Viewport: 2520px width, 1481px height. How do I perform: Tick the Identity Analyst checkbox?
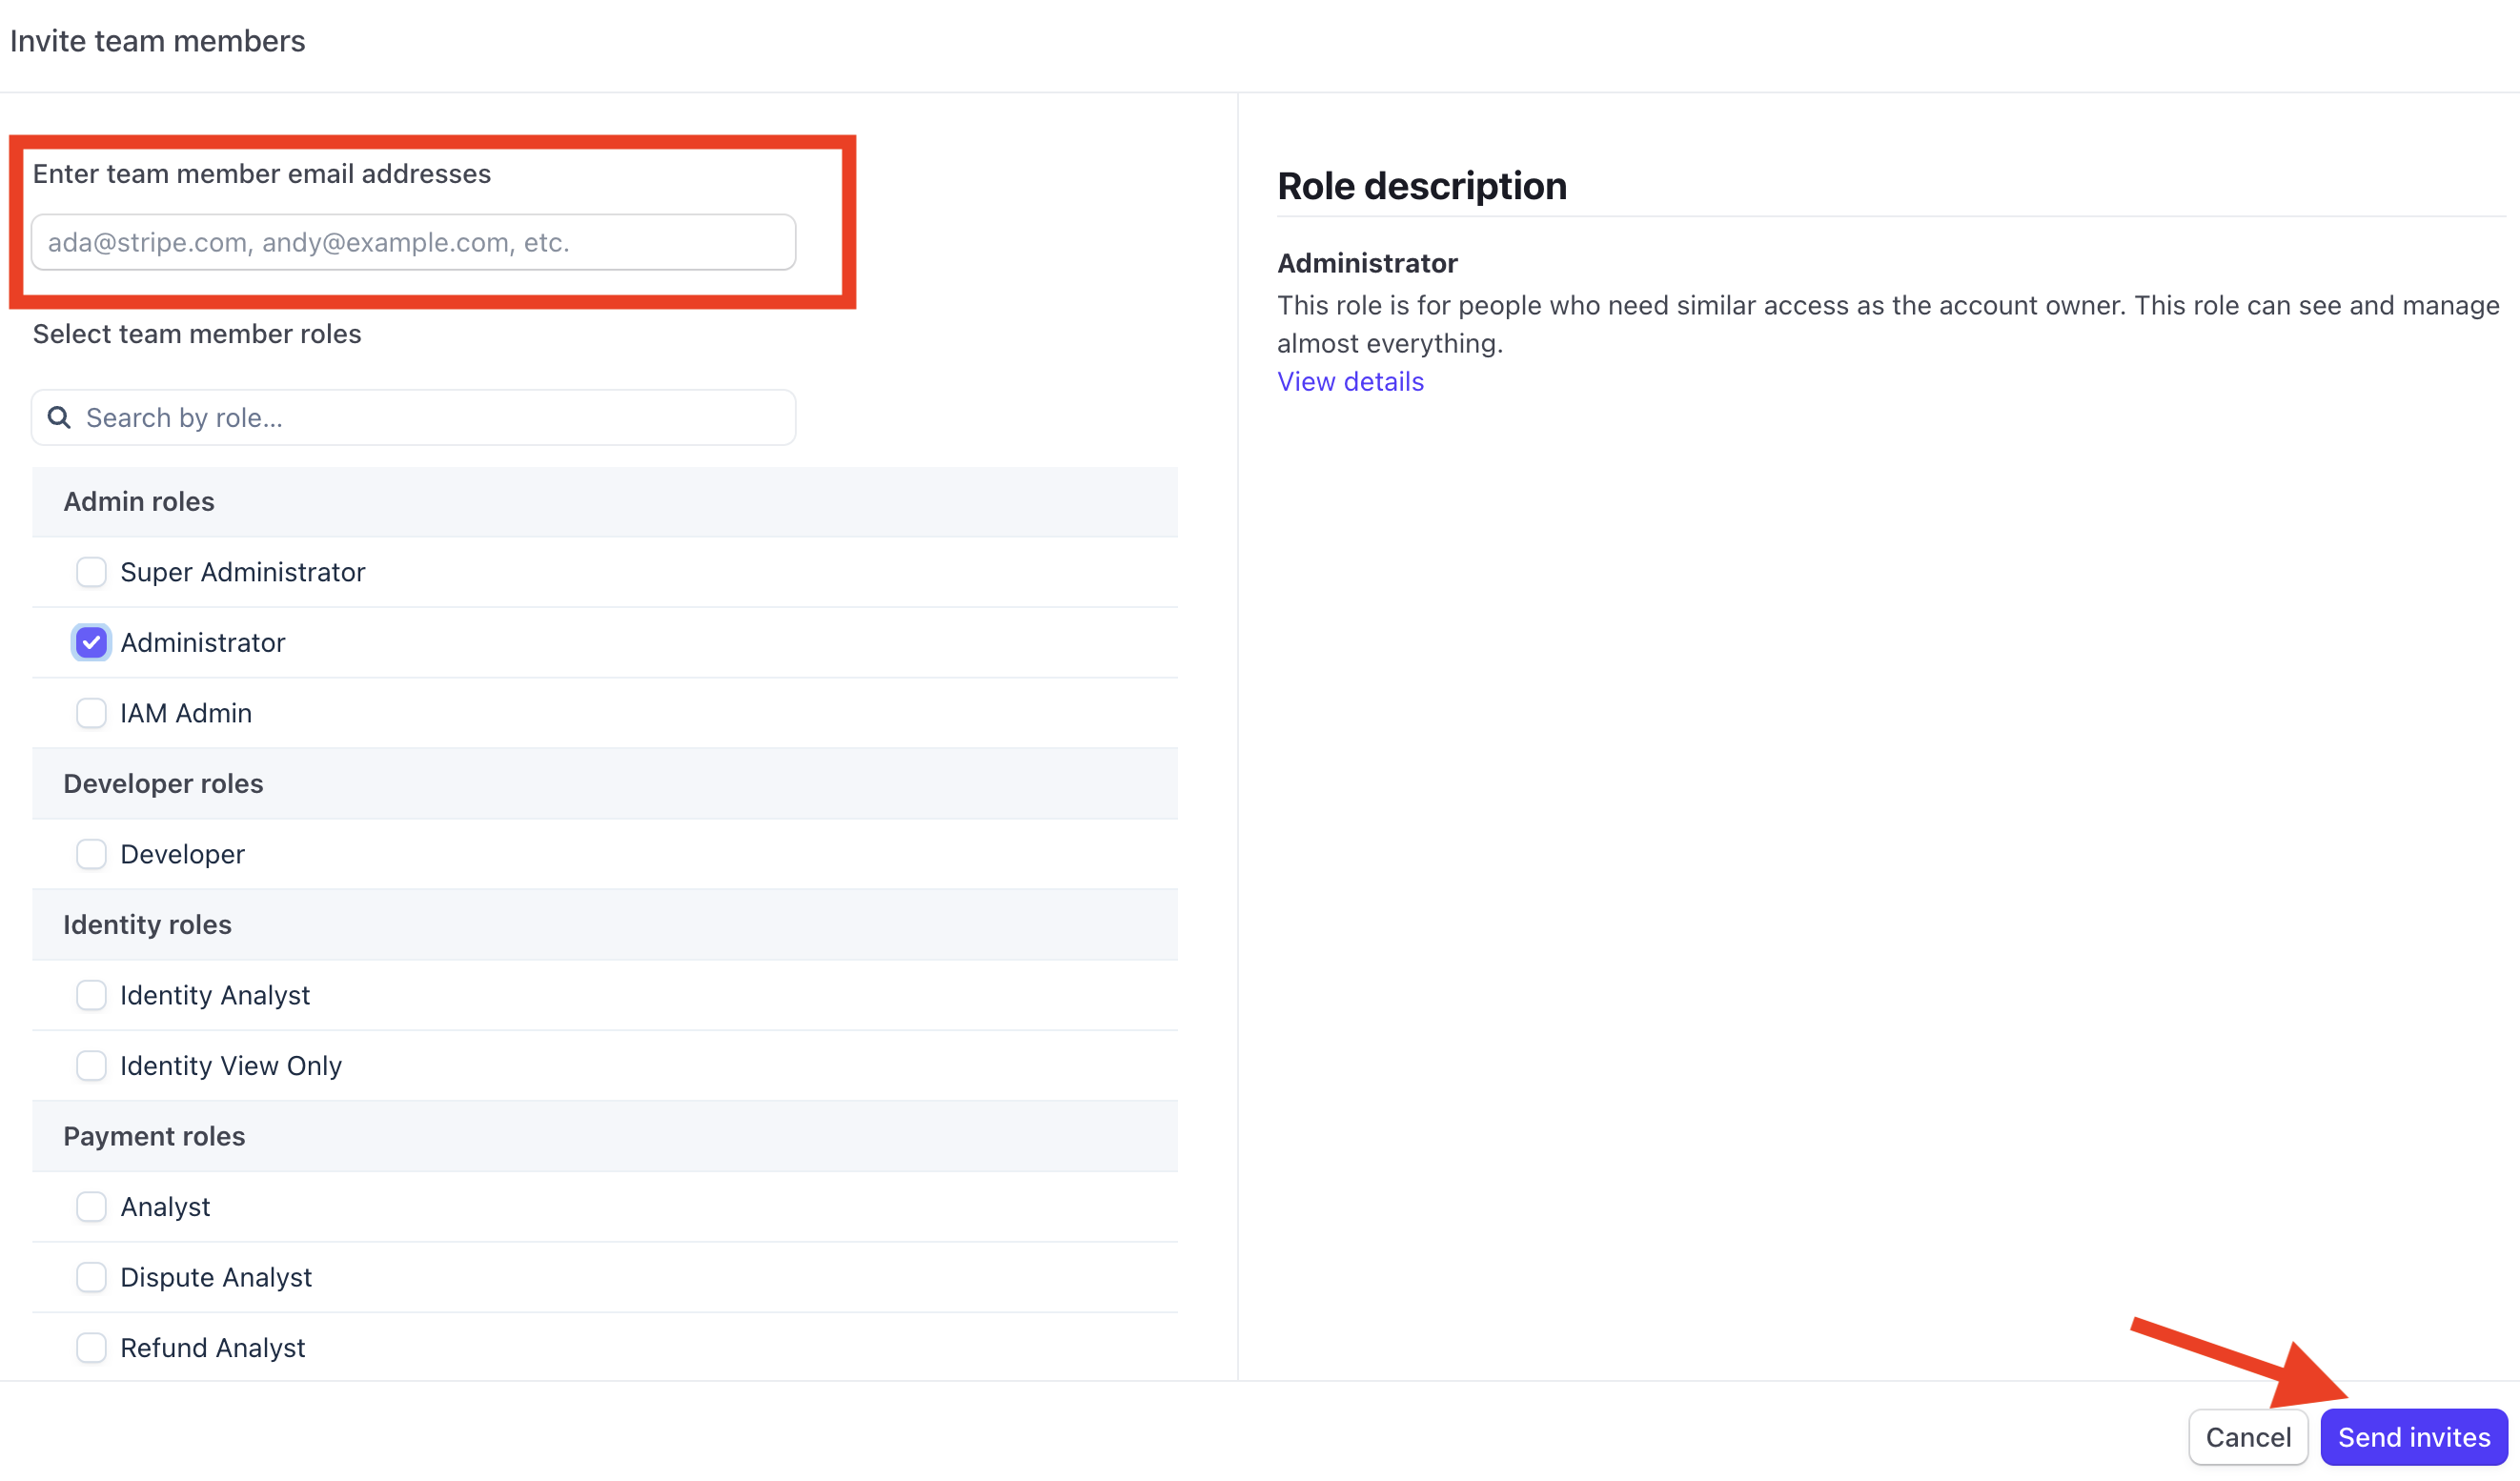[91, 995]
